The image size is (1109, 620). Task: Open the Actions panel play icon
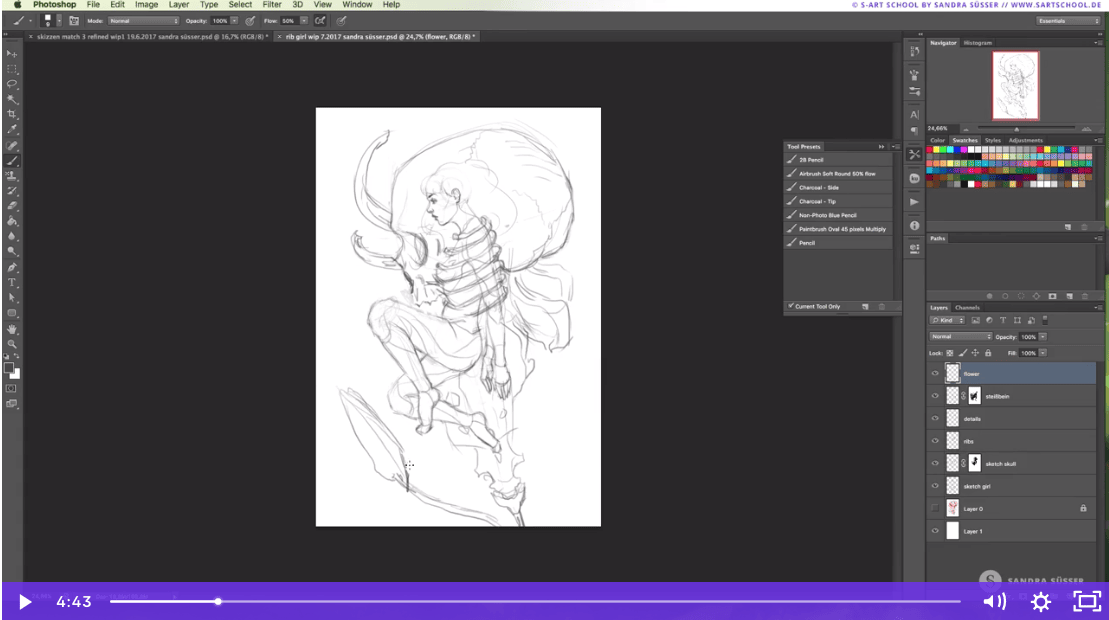pos(915,202)
